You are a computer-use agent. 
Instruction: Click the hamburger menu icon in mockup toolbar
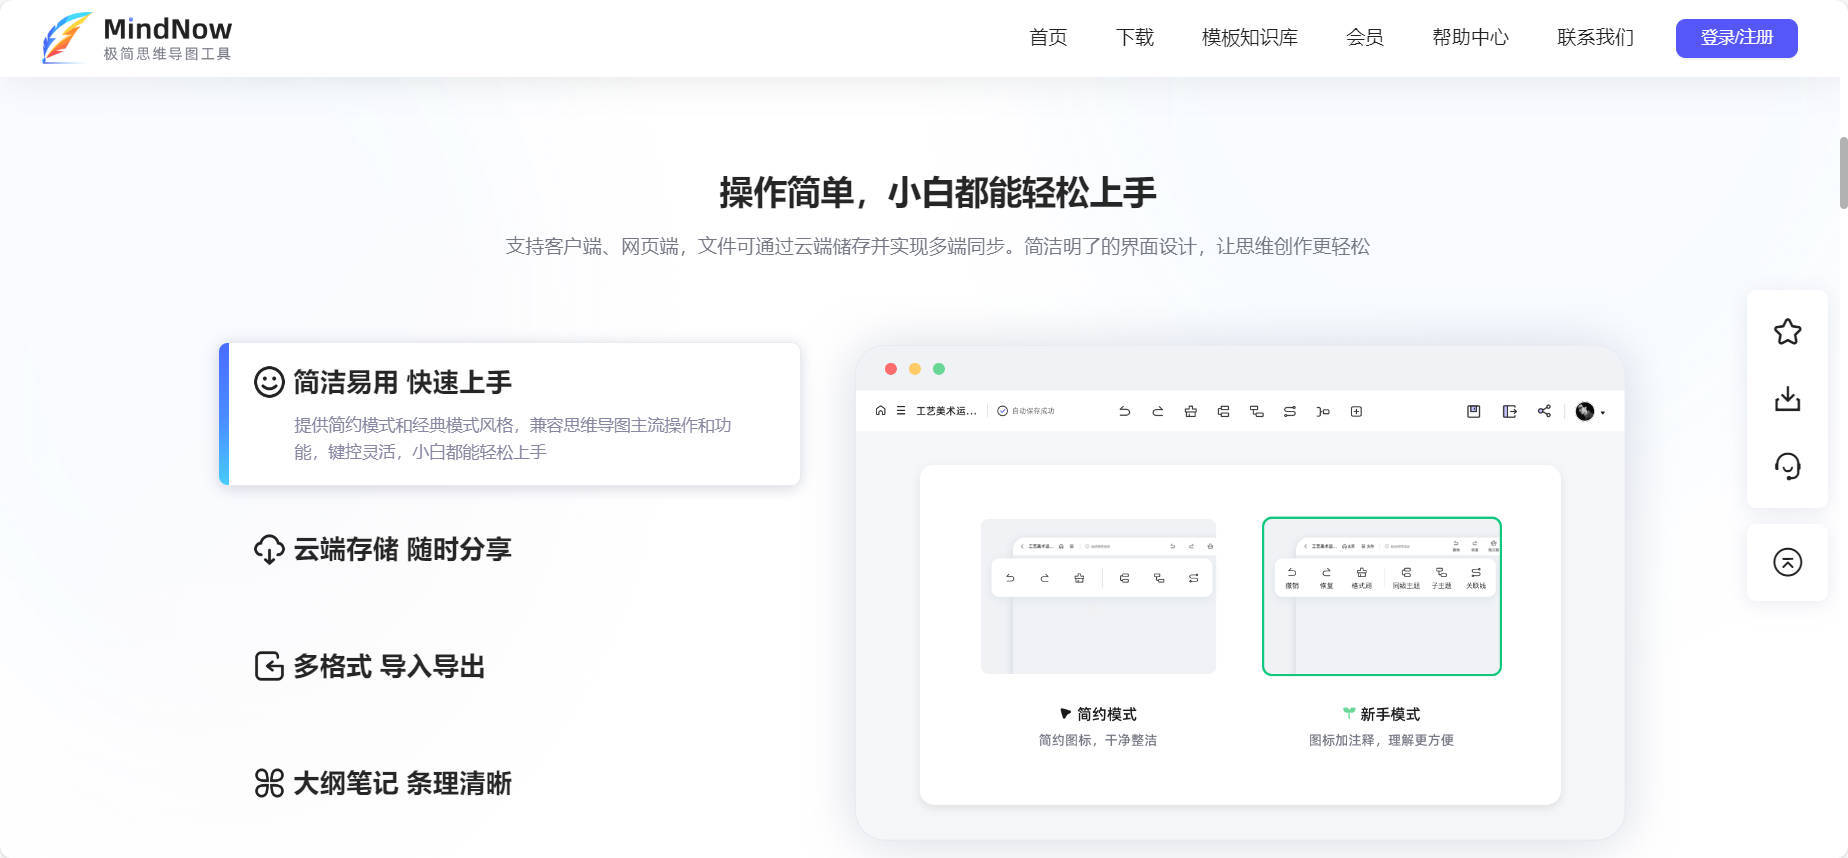point(901,411)
